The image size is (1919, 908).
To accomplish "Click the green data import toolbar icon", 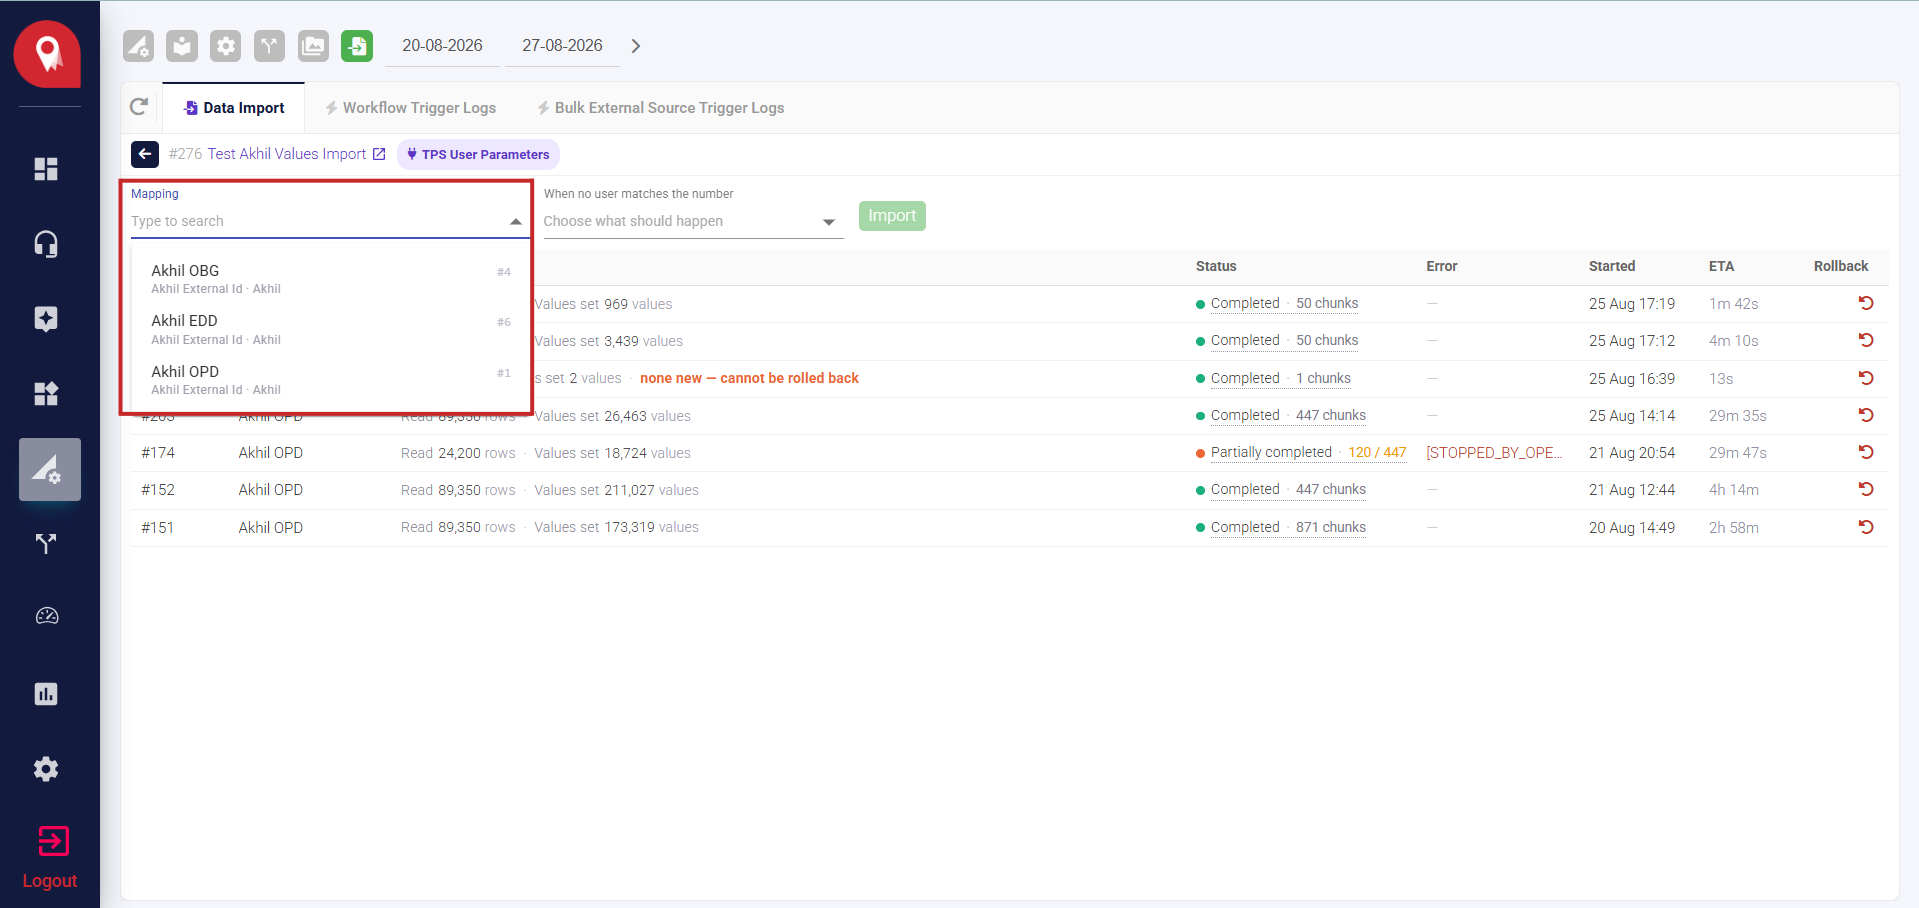I will pyautogui.click(x=357, y=46).
